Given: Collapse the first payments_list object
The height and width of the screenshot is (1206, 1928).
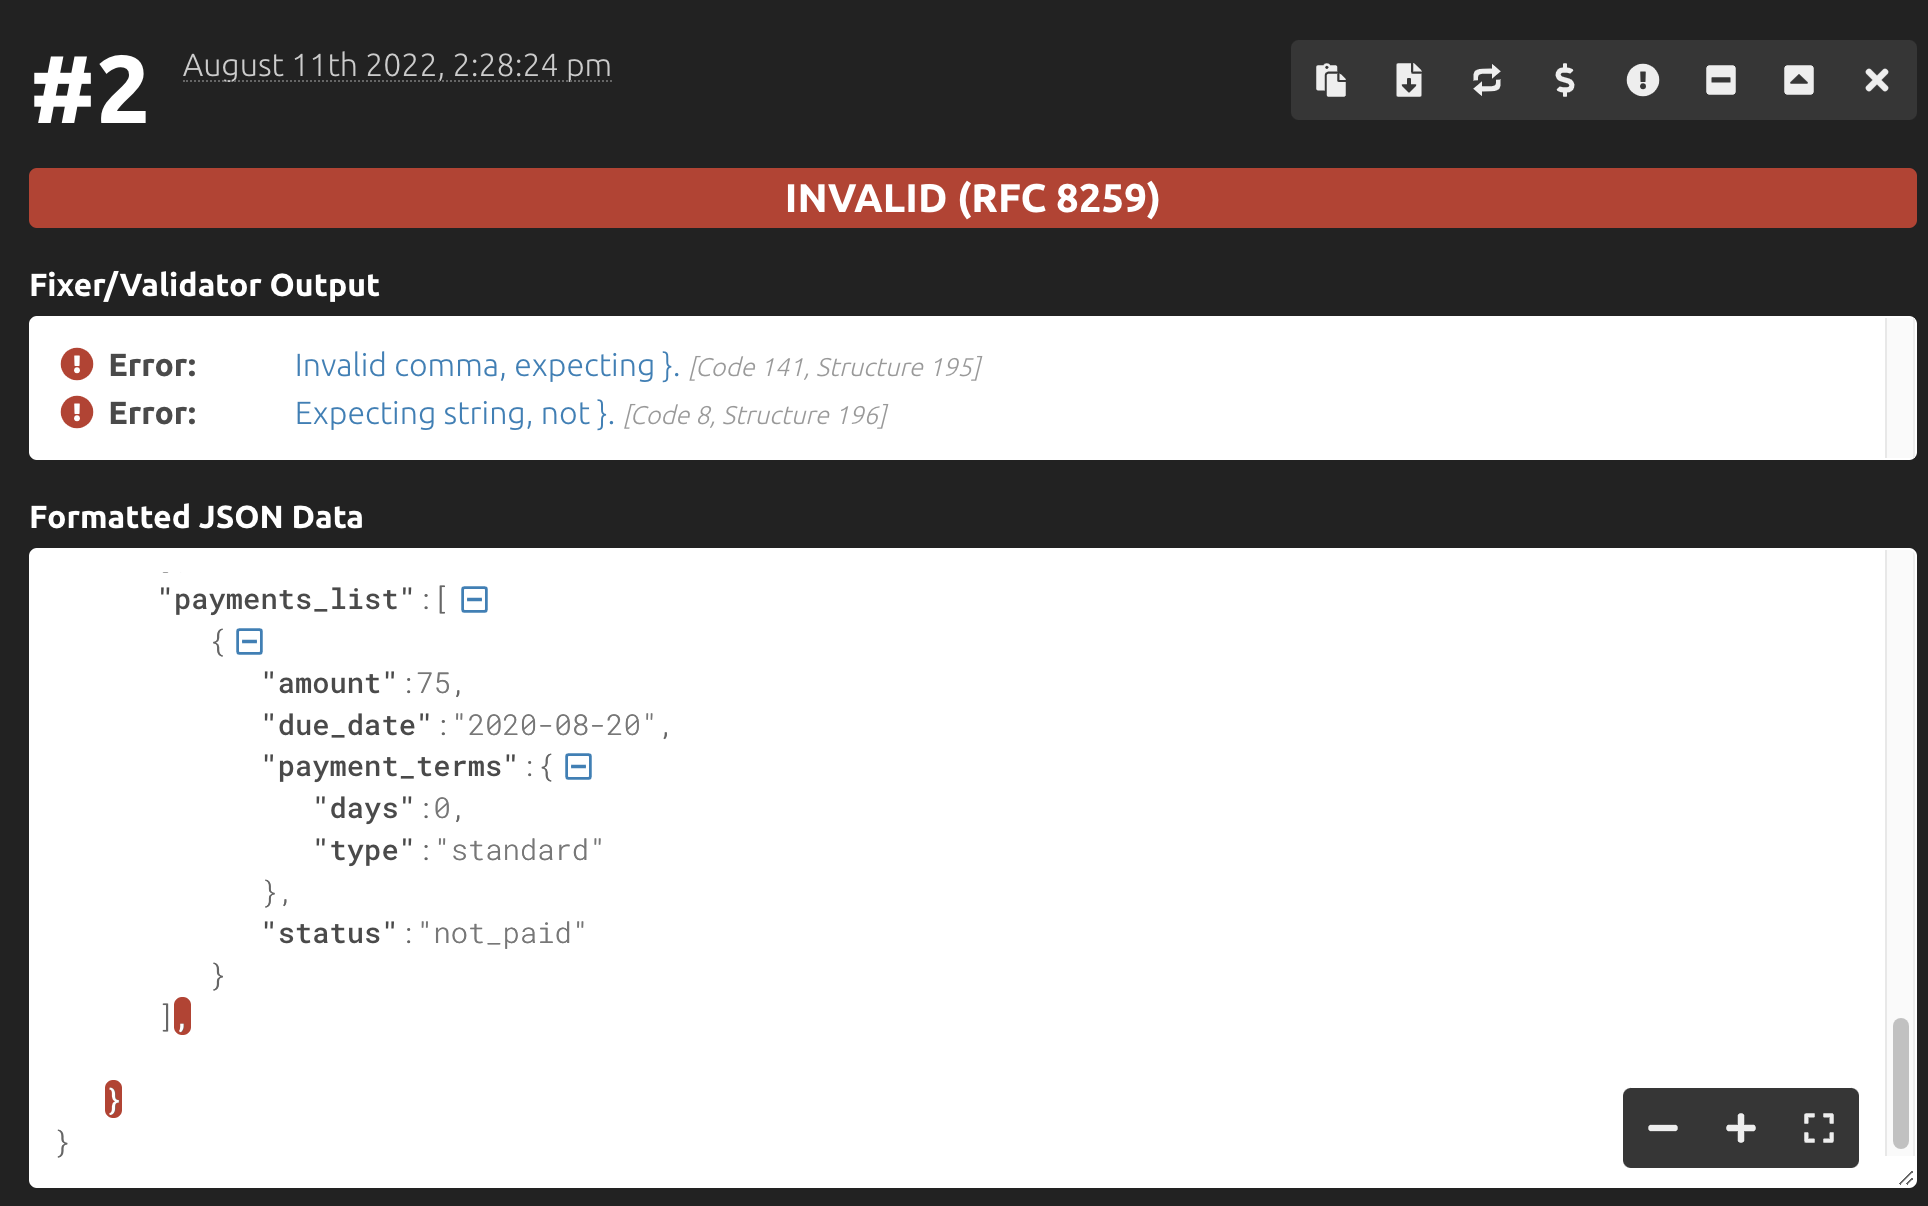Looking at the screenshot, I should pos(249,642).
